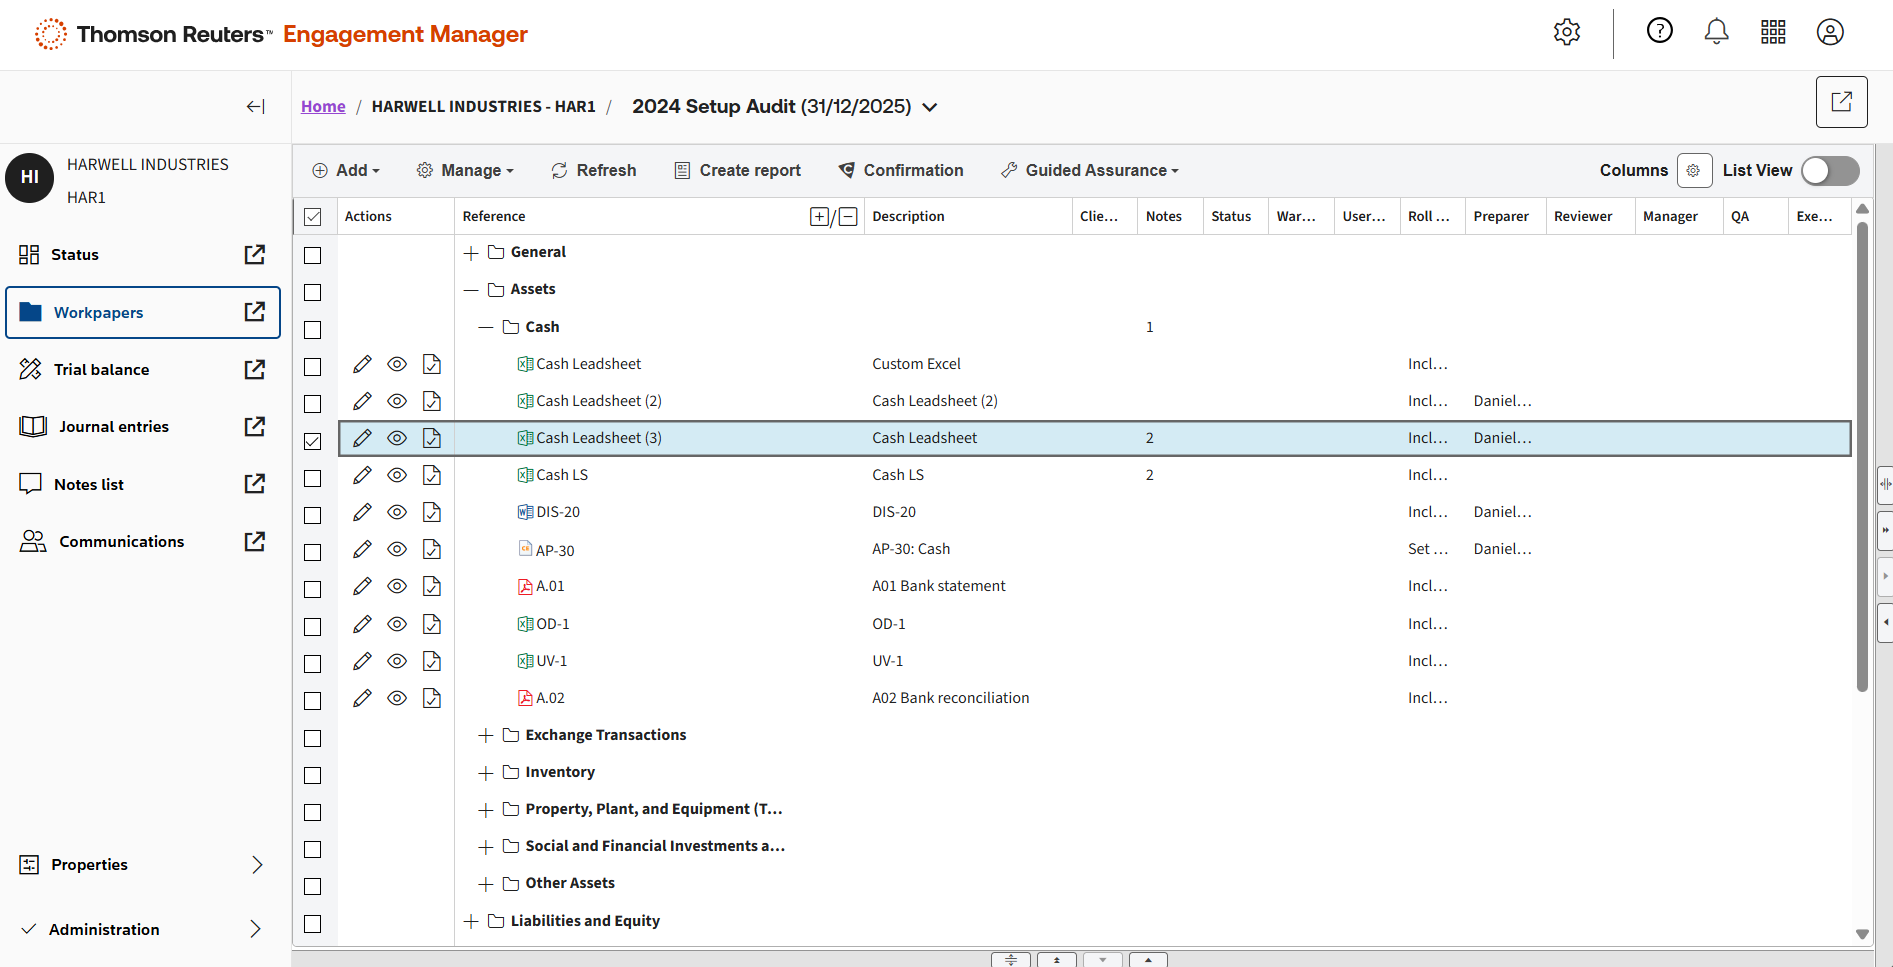1893x967 pixels.
Task: Open the Manage menu
Action: [x=465, y=171]
